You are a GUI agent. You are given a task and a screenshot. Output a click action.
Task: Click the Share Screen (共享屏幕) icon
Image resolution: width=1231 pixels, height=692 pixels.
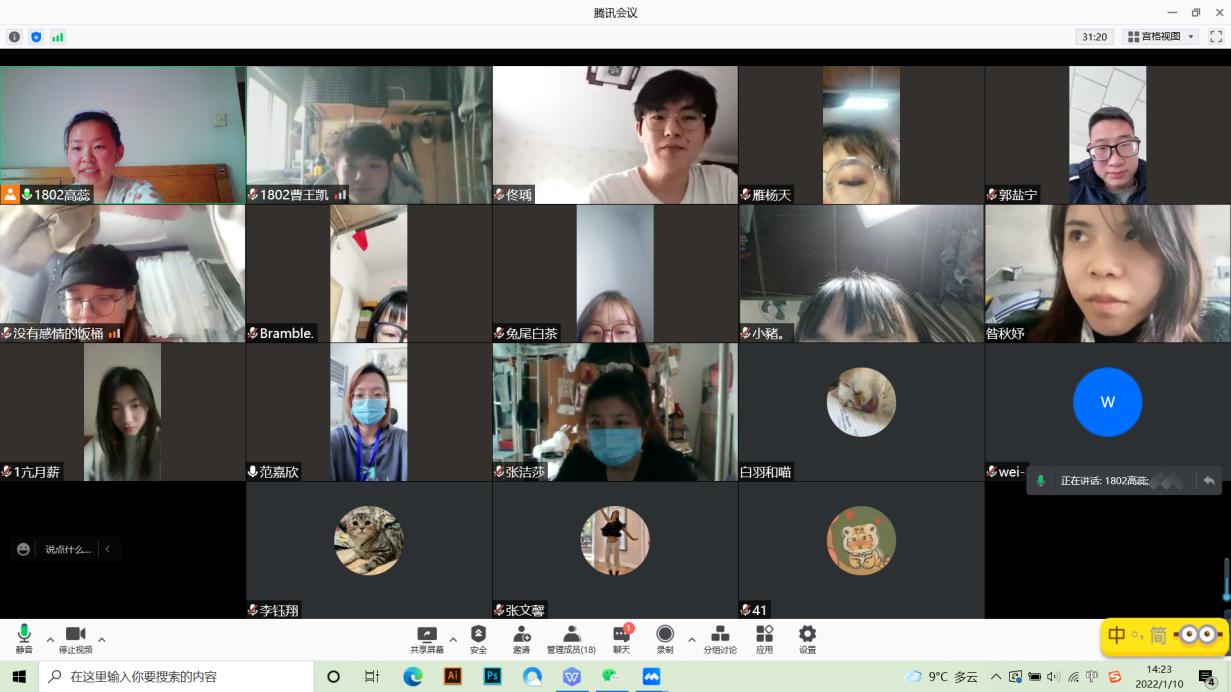click(427, 635)
